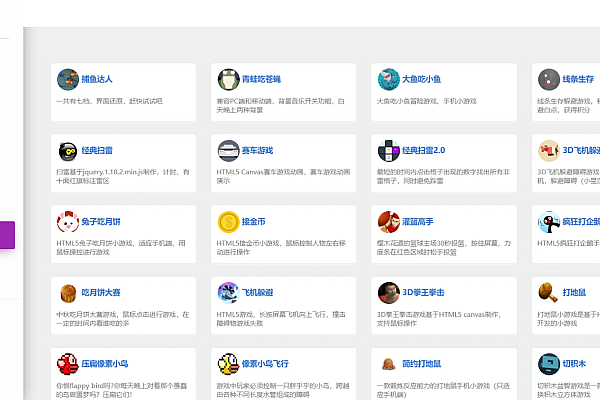Image resolution: width=600 pixels, height=400 pixels.
Task: Open the 吃月饼大赛 title link
Action: point(101,292)
